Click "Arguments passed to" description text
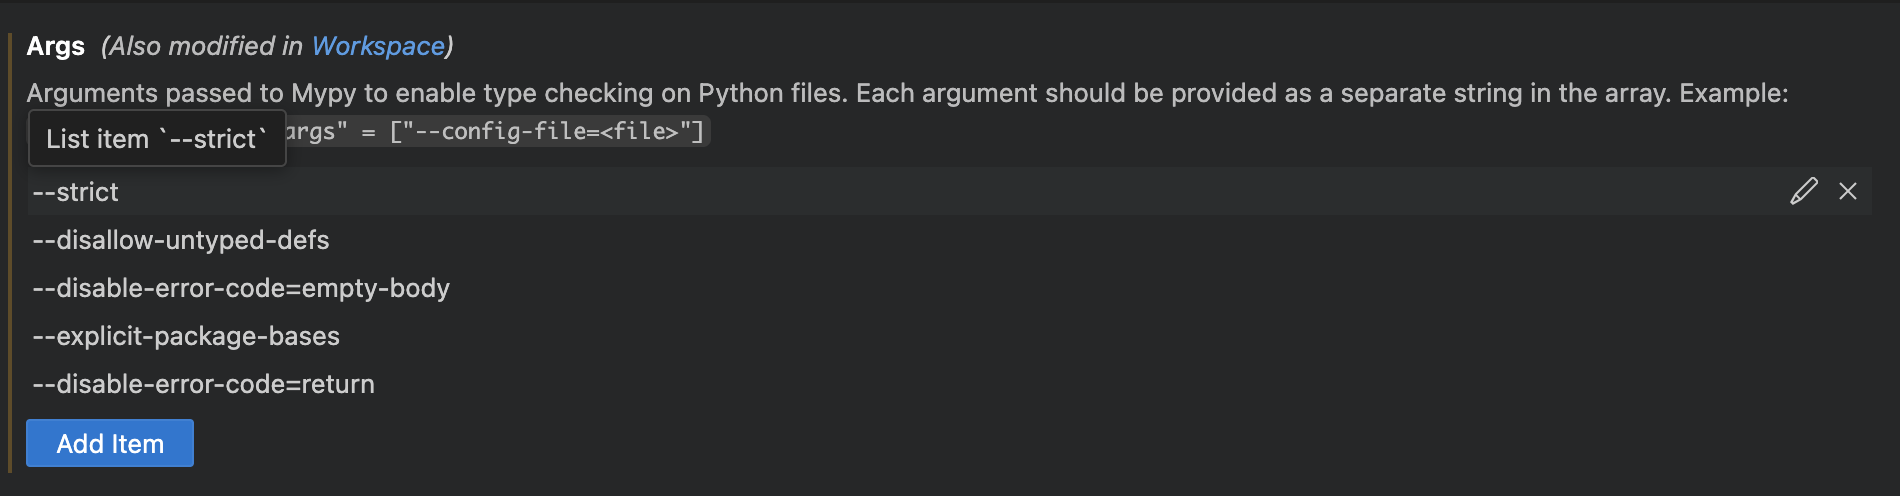This screenshot has width=1900, height=496. coord(155,93)
